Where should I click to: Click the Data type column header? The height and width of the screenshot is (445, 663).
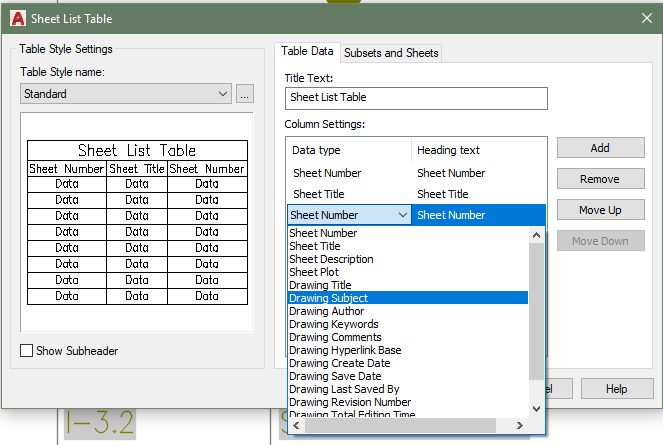tap(348, 150)
